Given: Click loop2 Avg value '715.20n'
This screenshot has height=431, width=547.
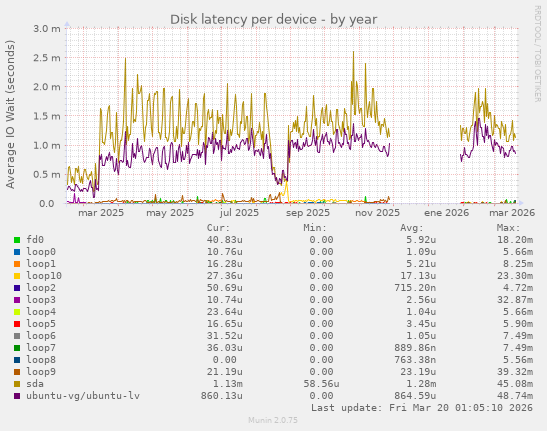Looking at the screenshot, I should (415, 288).
